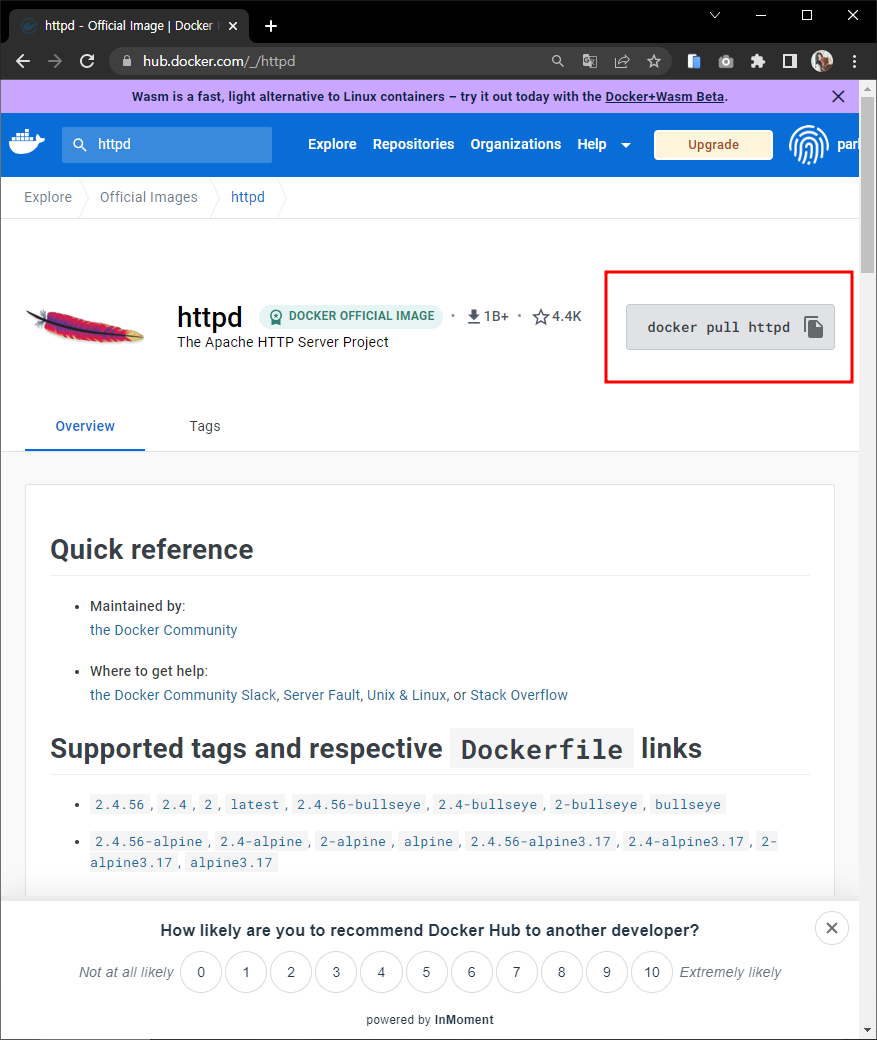Open the Chrome profile avatar
Screen dimensions: 877x1040
point(821,61)
